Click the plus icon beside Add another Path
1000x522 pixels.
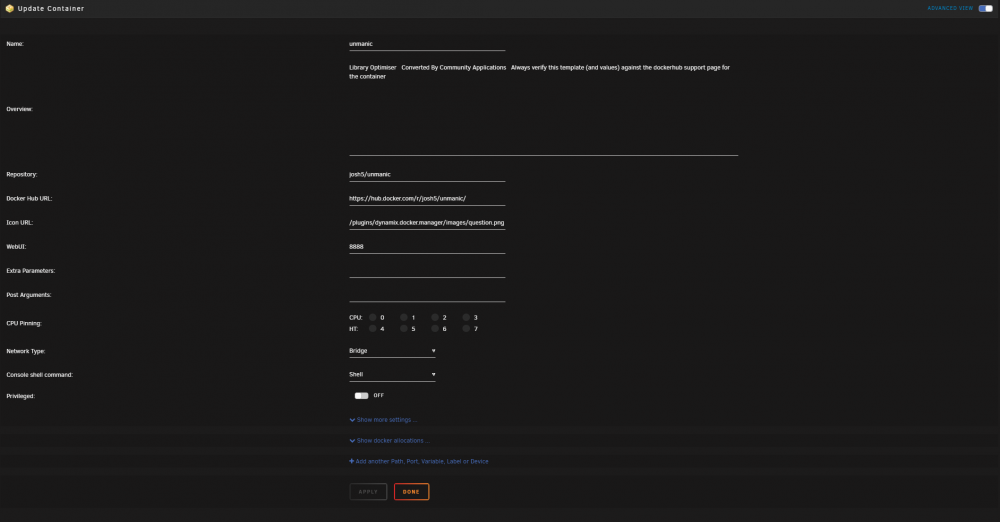[x=351, y=461]
